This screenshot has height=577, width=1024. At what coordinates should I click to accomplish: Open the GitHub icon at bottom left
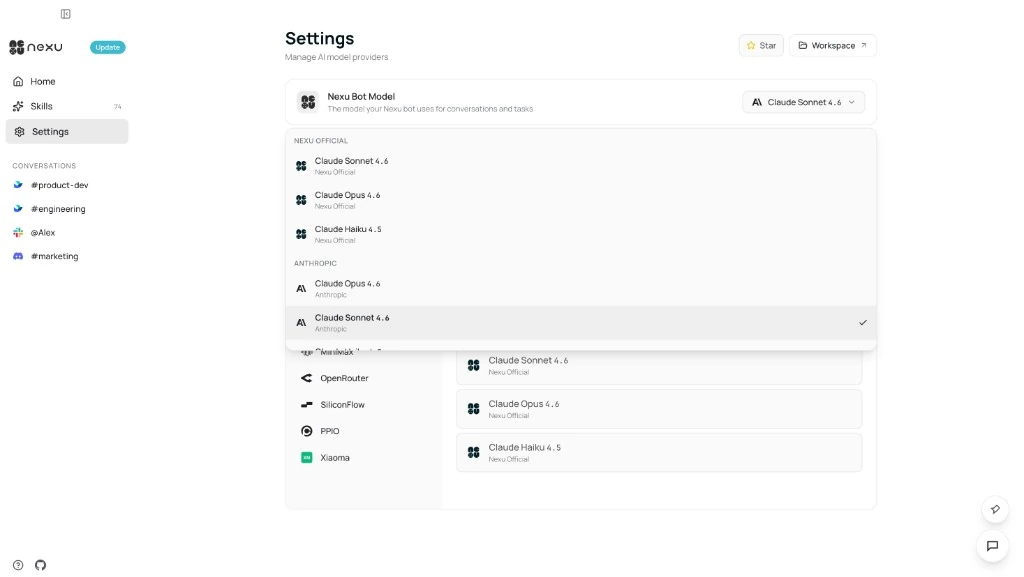pyautogui.click(x=40, y=564)
